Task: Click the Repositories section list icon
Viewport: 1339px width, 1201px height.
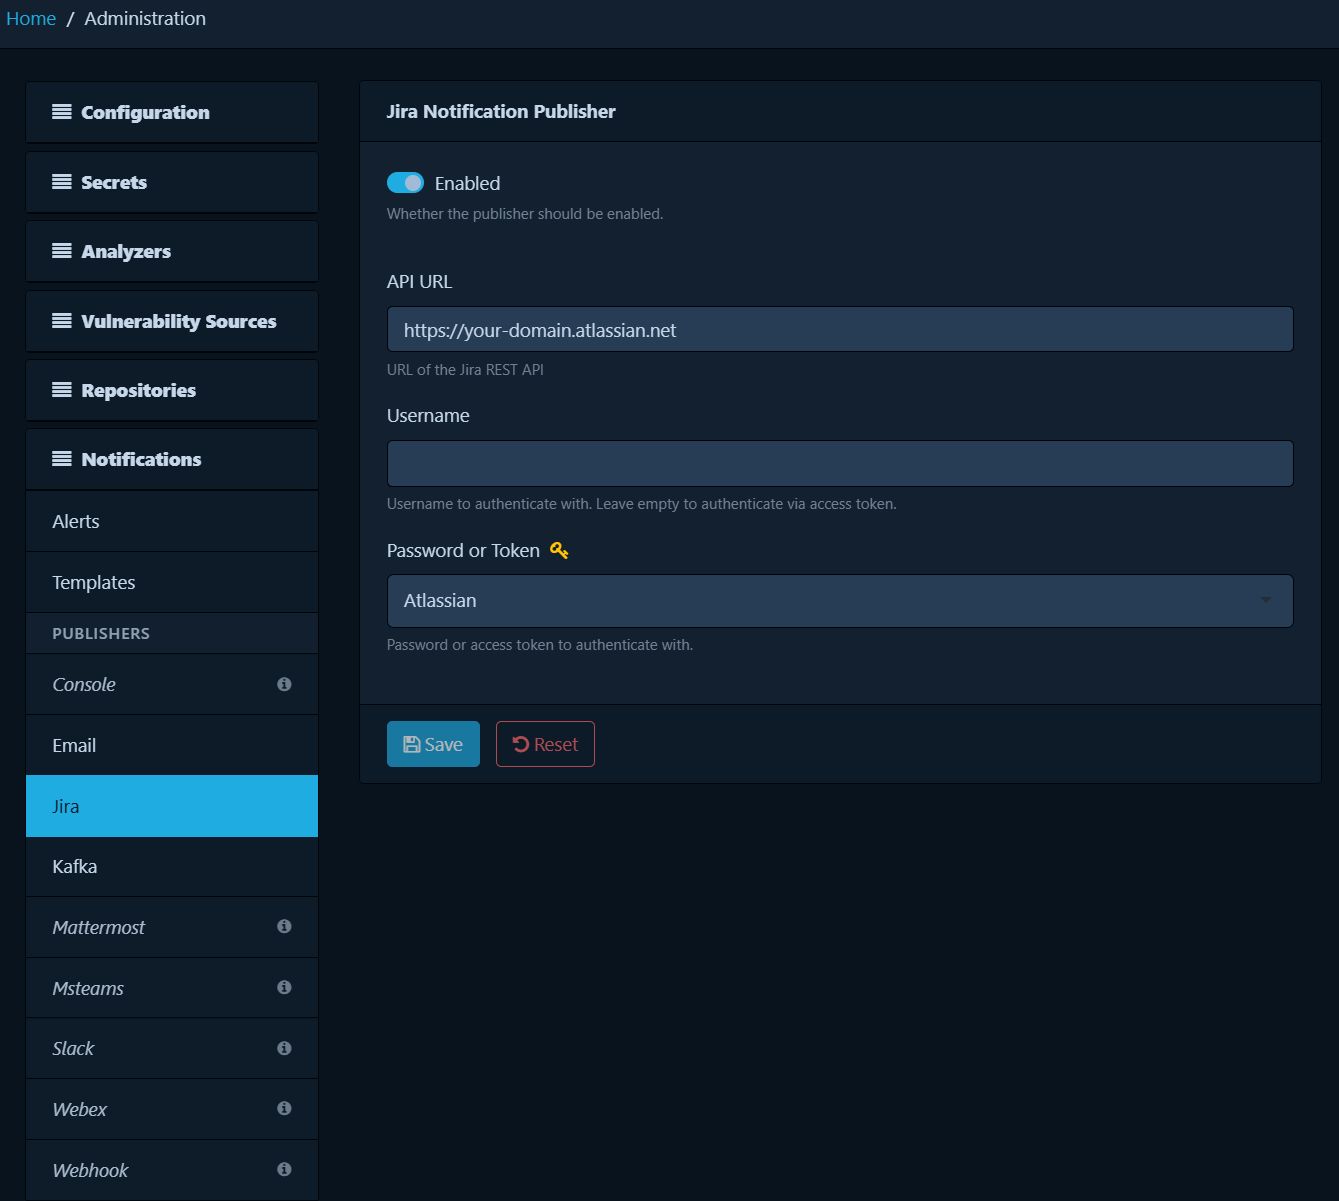Action: pyautogui.click(x=62, y=390)
